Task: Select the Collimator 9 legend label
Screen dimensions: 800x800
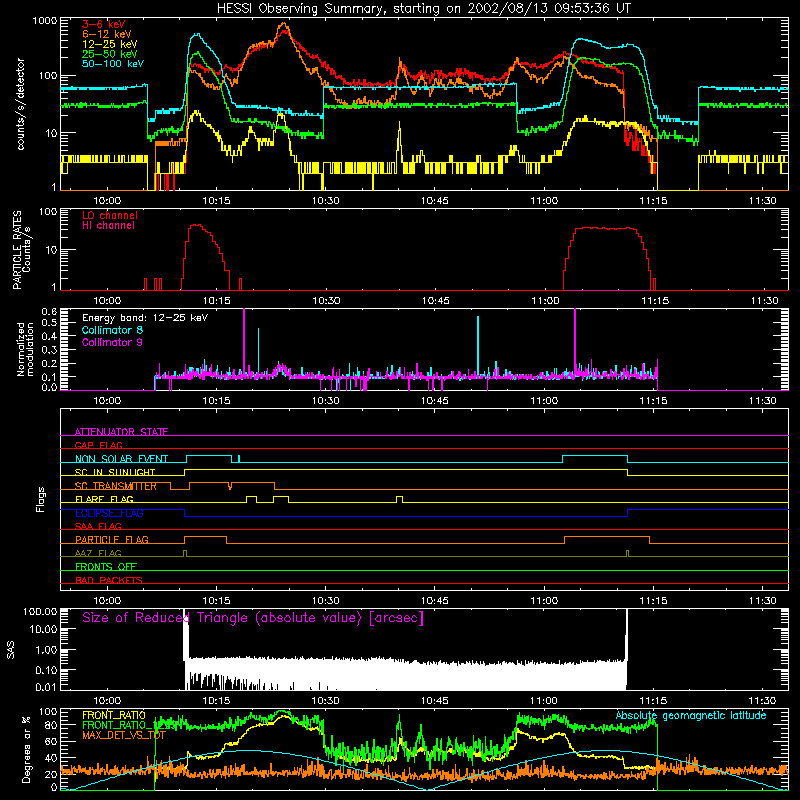Action: (x=112, y=342)
